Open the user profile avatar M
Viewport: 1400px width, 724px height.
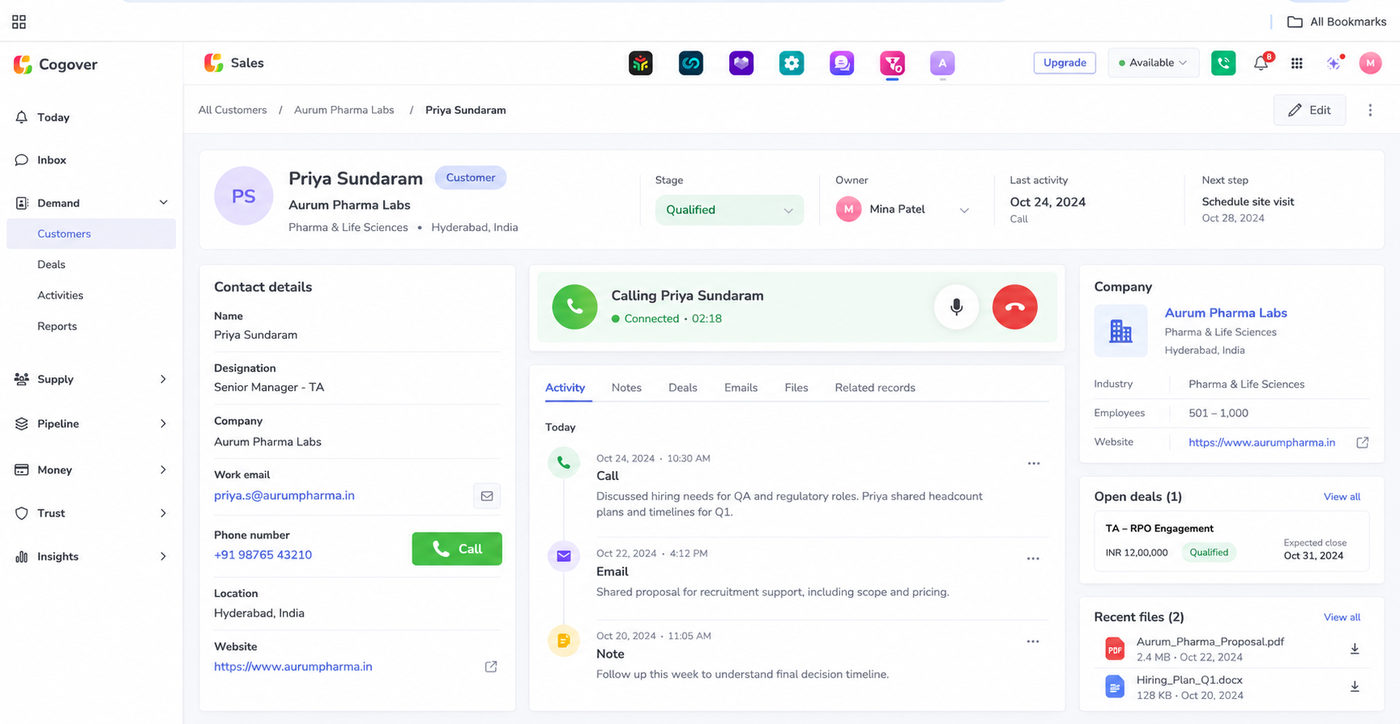point(1370,63)
